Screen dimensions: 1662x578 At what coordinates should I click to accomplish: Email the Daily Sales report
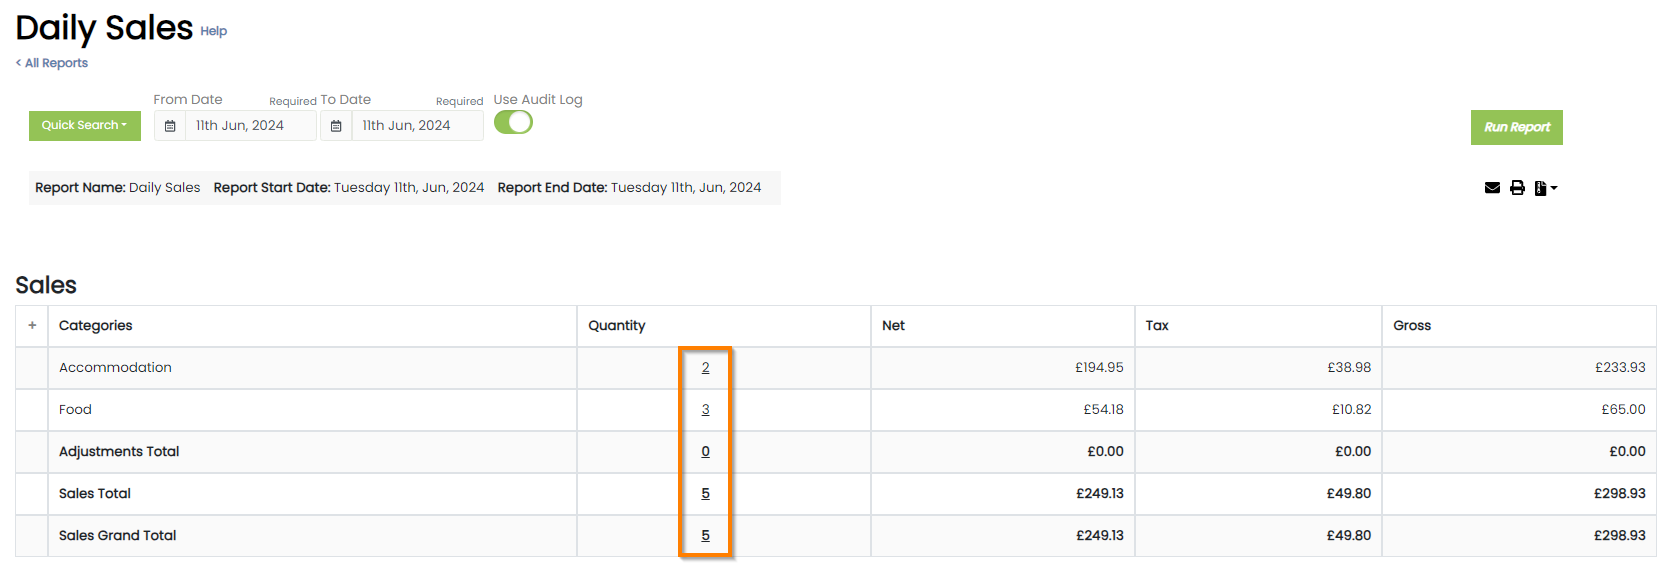[1492, 188]
